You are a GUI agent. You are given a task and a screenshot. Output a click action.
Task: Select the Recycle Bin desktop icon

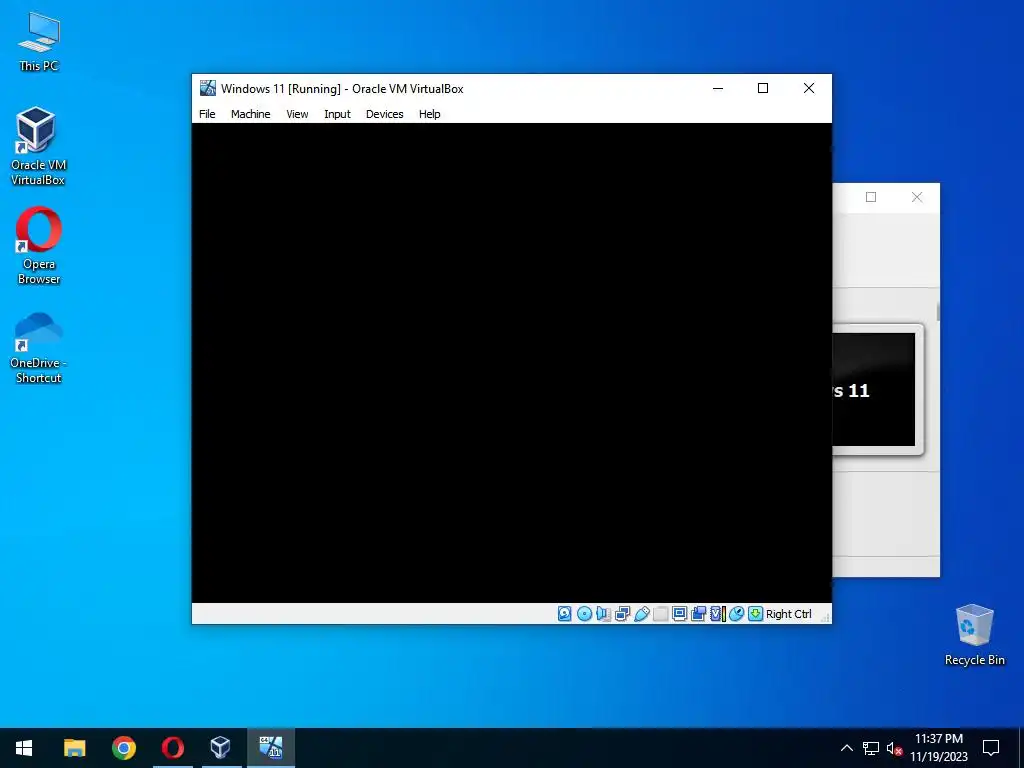tap(974, 635)
